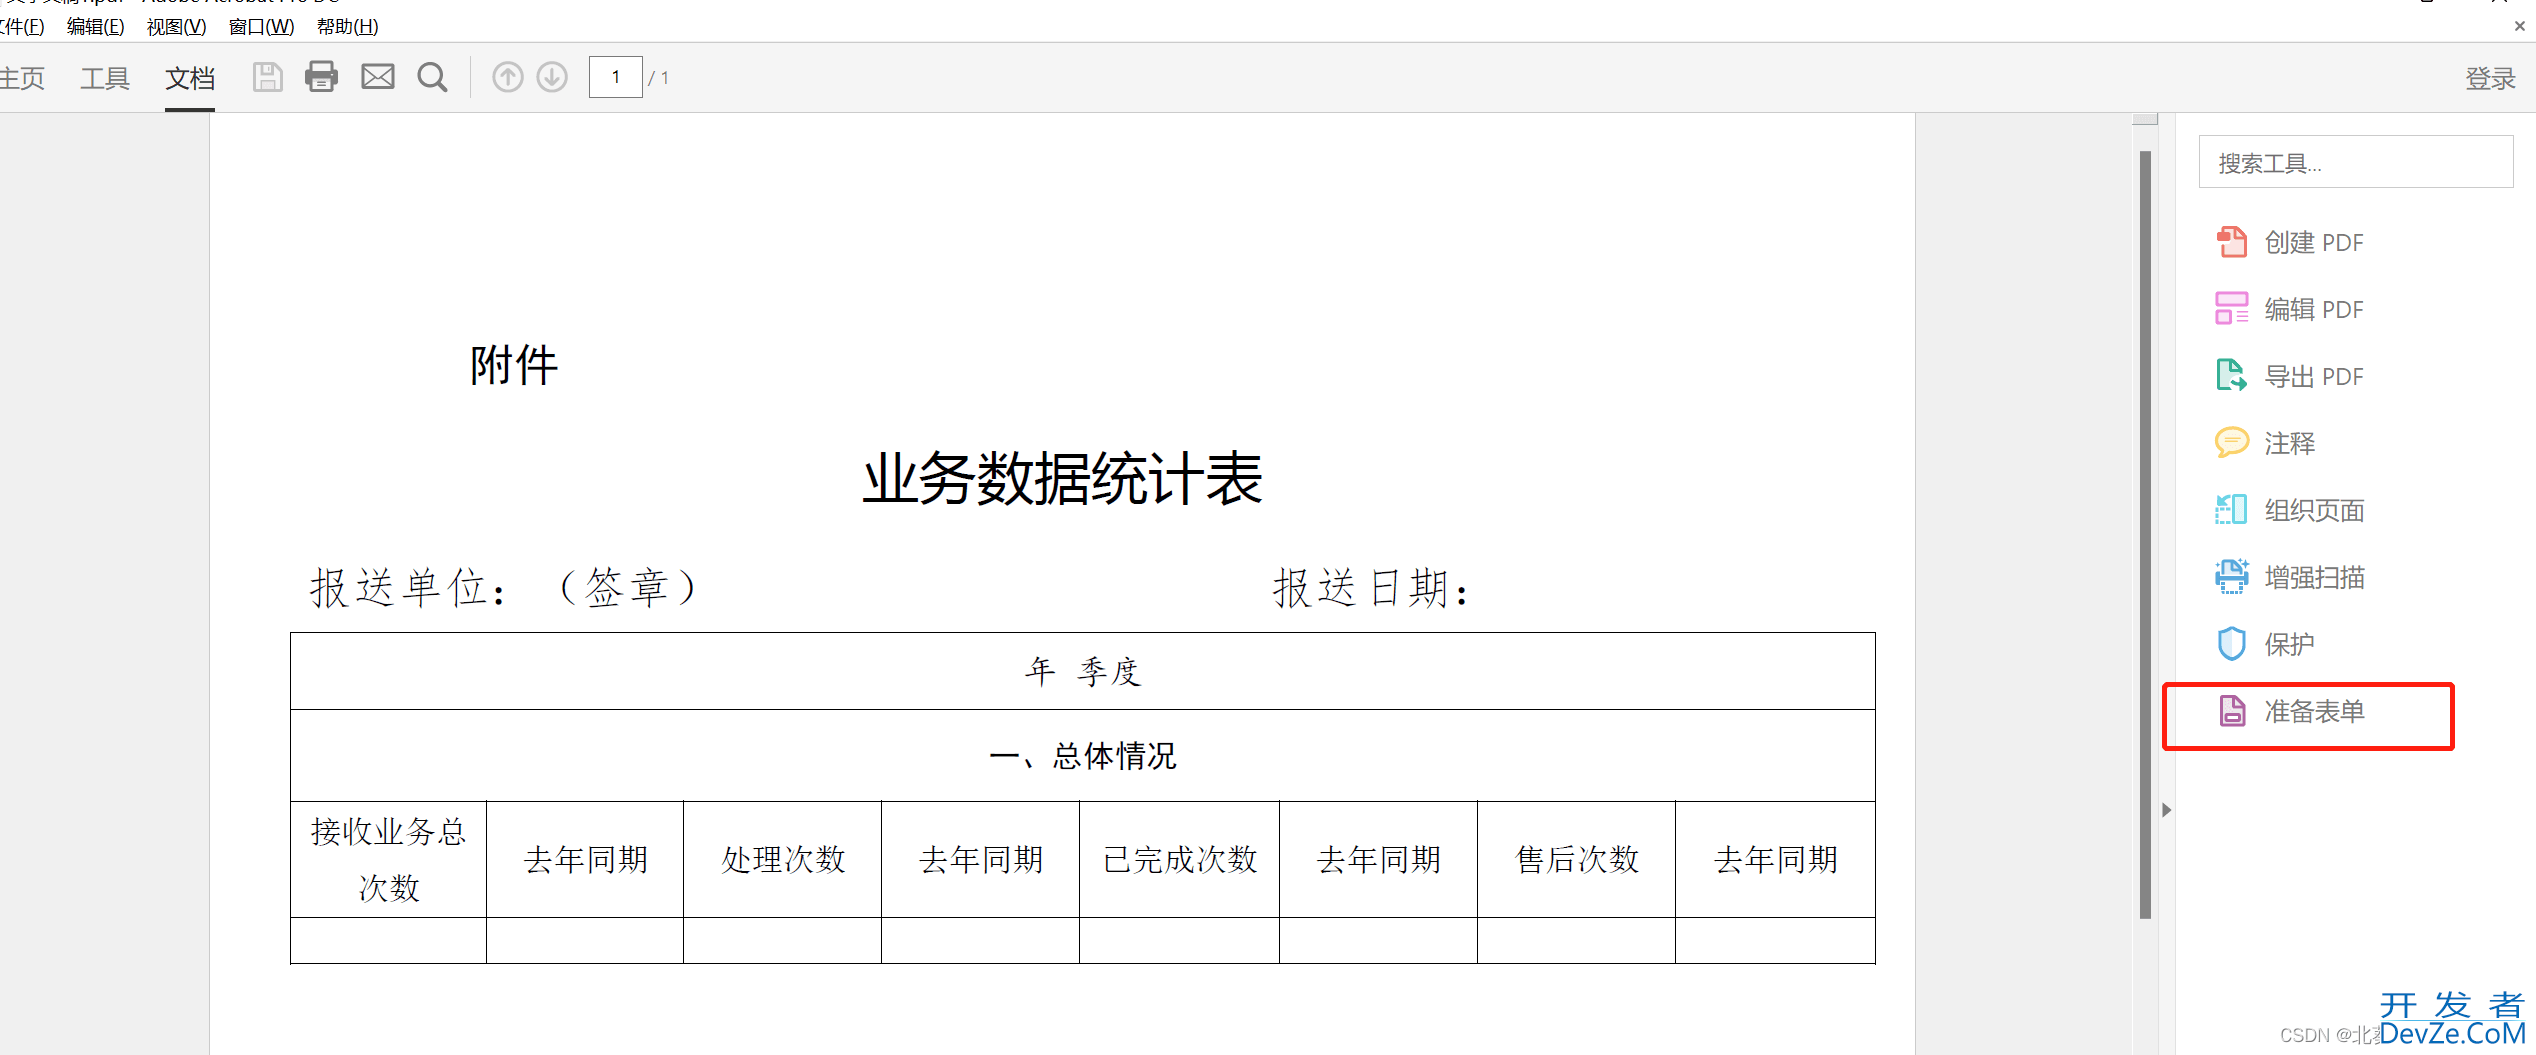Go to next page arrow icon
This screenshot has width=2536, height=1055.
[552, 77]
